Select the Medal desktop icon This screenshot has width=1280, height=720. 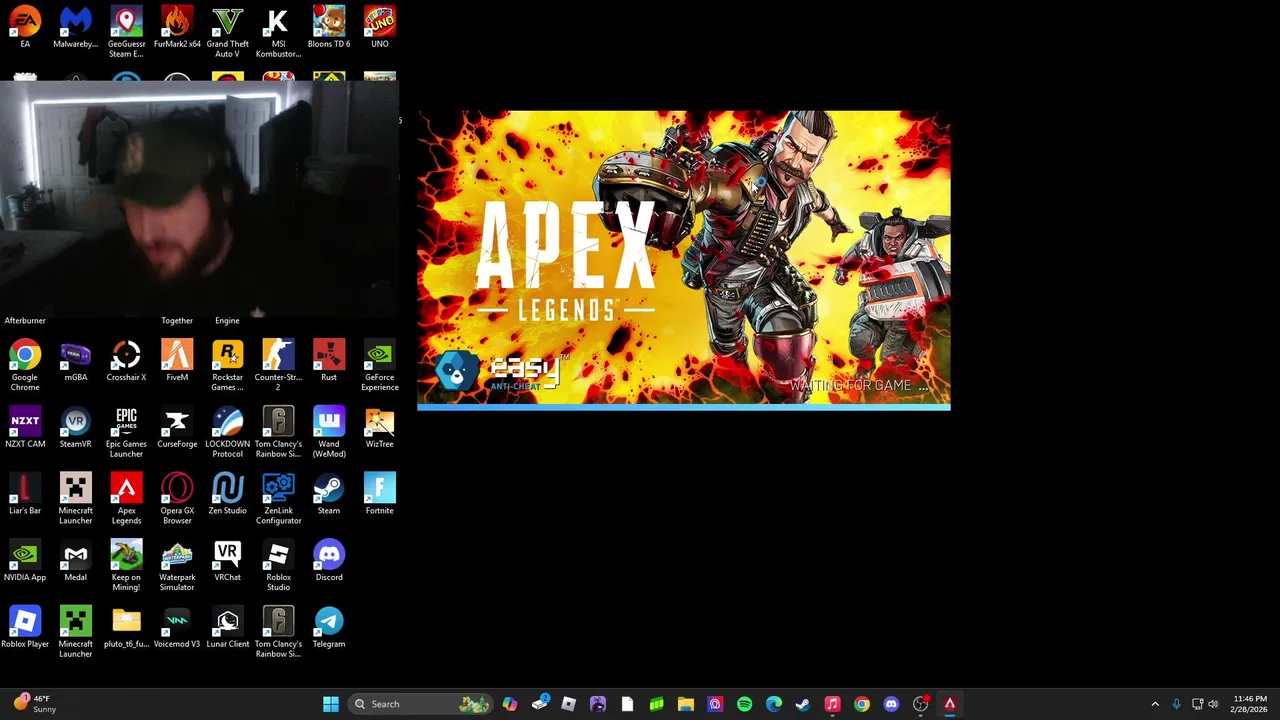(x=76, y=561)
